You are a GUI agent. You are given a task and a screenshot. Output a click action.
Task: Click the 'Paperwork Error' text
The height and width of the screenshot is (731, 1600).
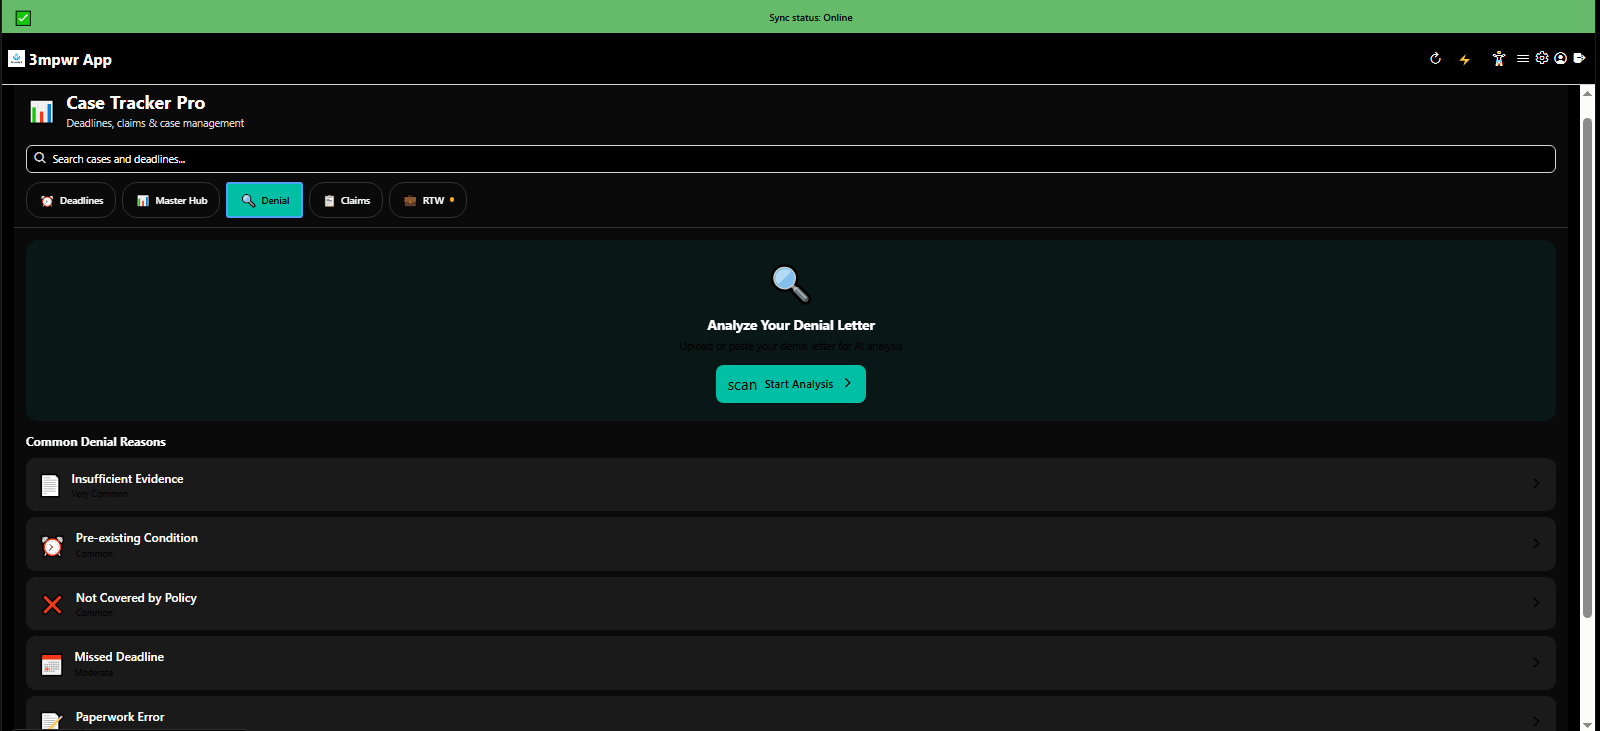(120, 717)
